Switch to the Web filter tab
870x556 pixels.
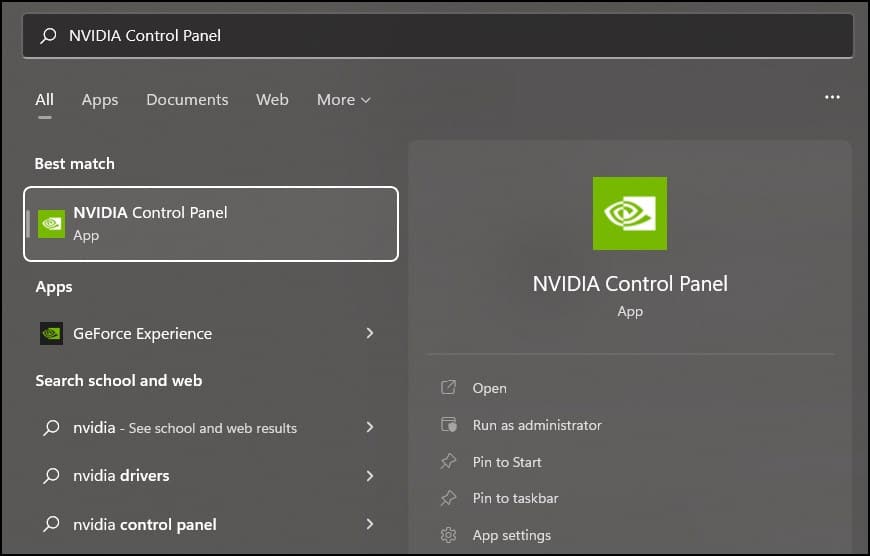tap(272, 100)
